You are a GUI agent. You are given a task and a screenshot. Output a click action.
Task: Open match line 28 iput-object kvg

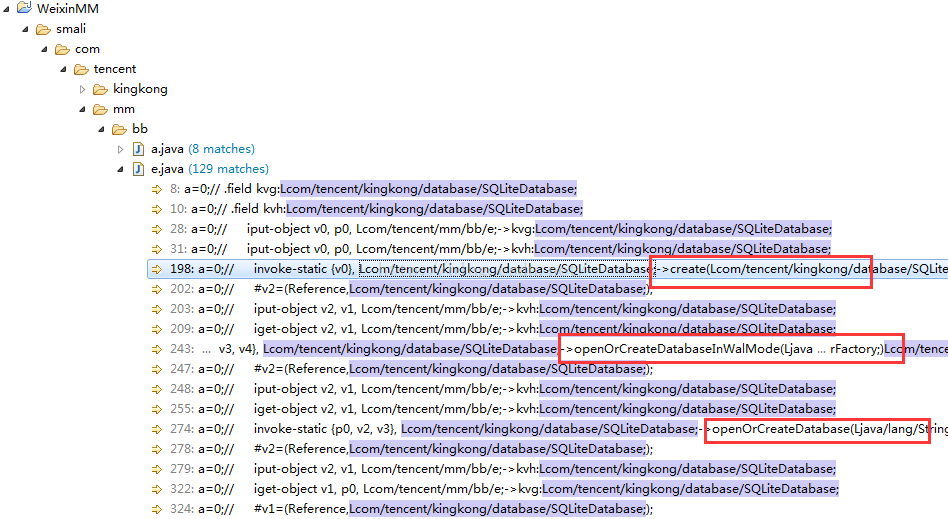click(x=501, y=229)
